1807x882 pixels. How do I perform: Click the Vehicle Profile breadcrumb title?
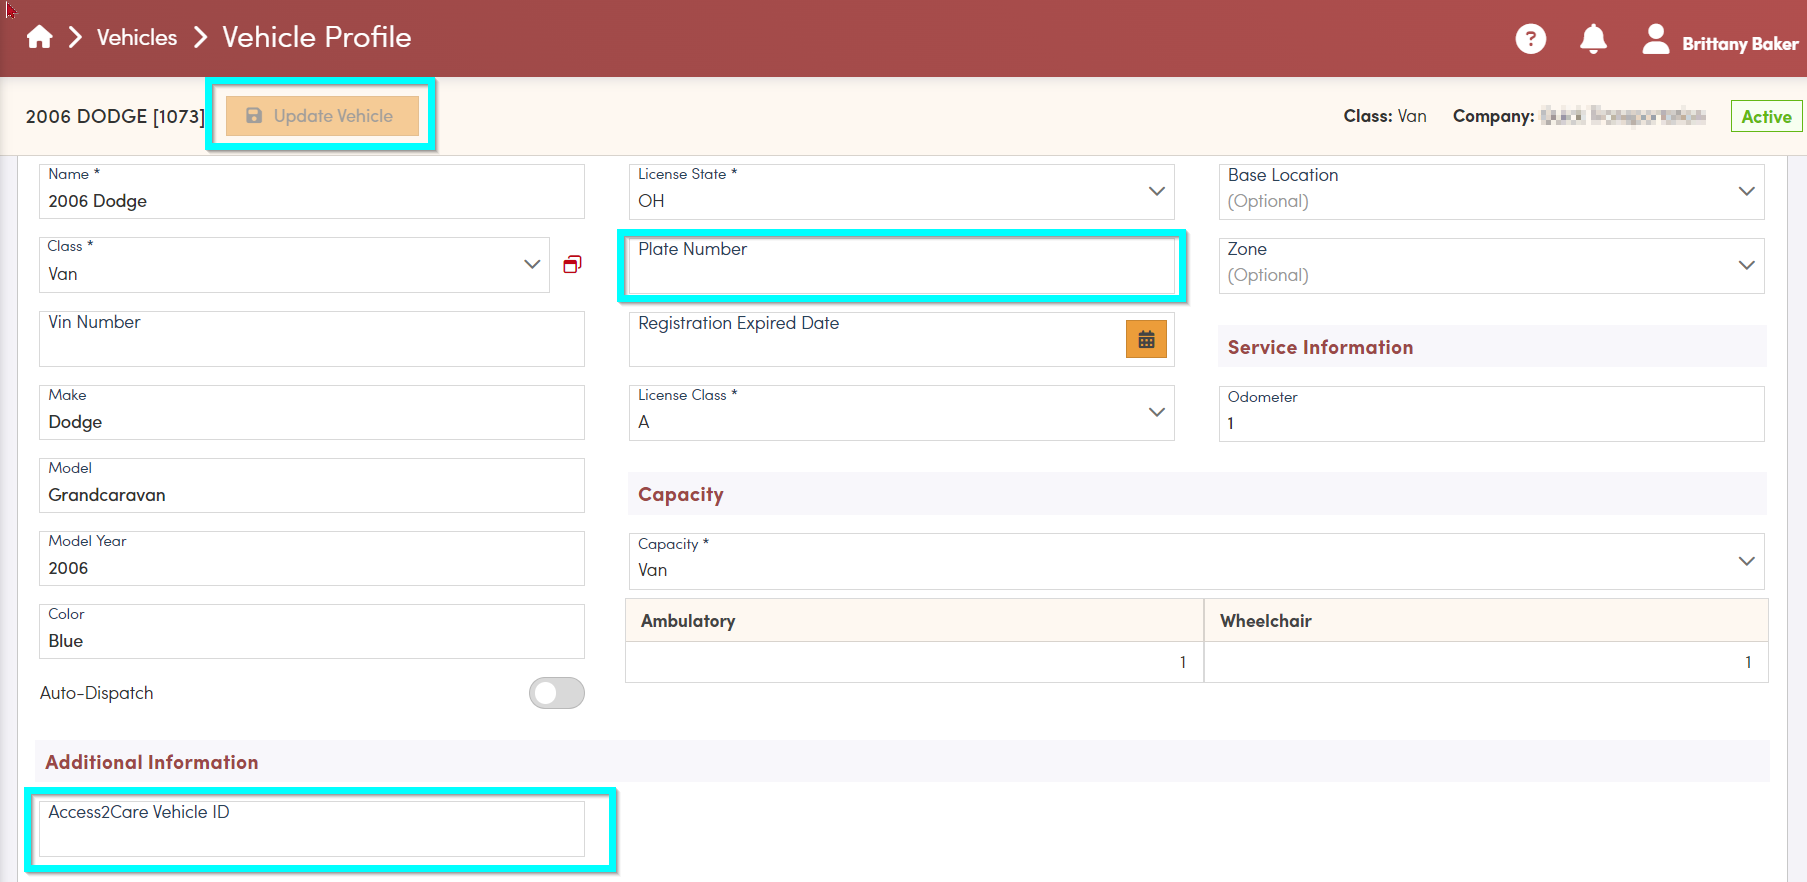pos(316,38)
